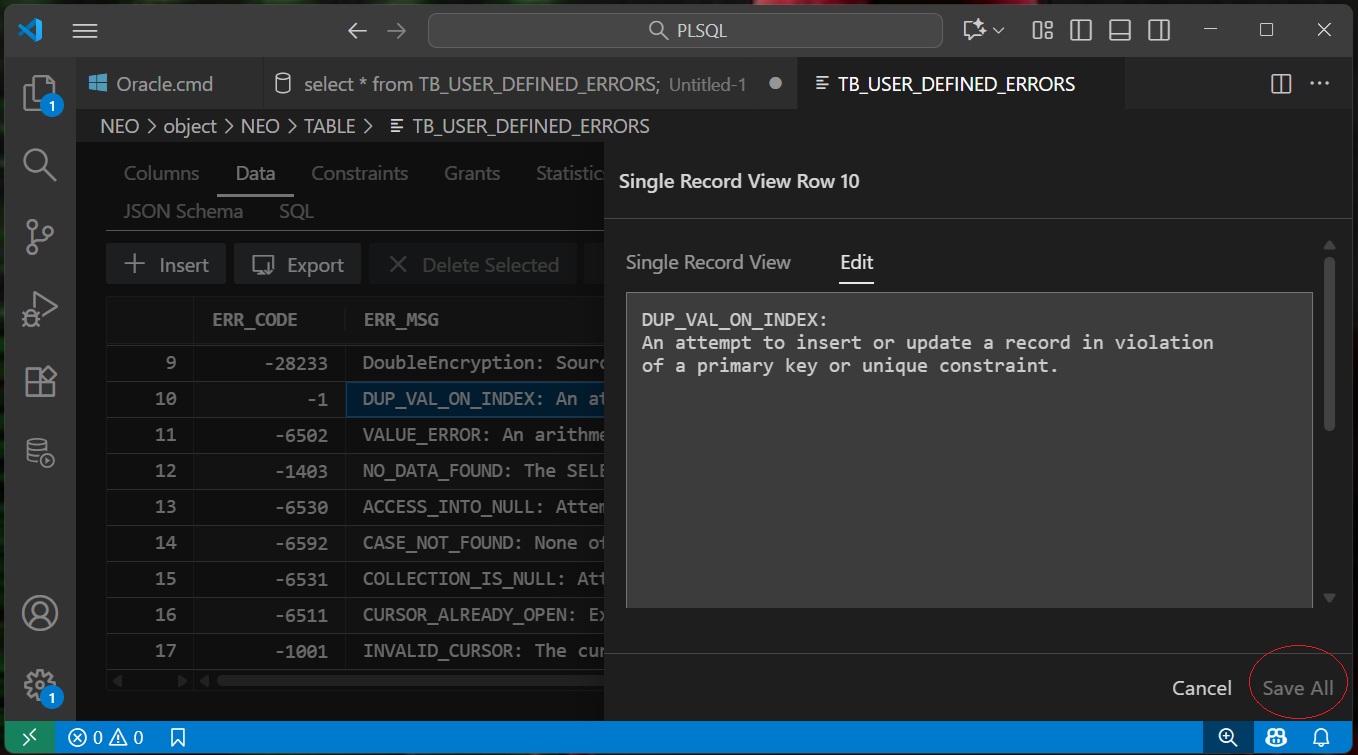This screenshot has height=755, width=1358.
Task: Open the hamburger application menu
Action: click(x=85, y=30)
